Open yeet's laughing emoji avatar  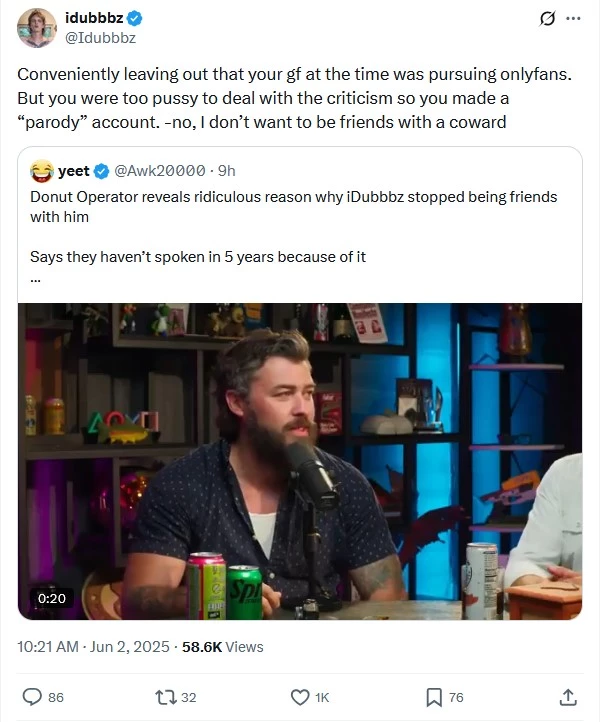point(42,171)
